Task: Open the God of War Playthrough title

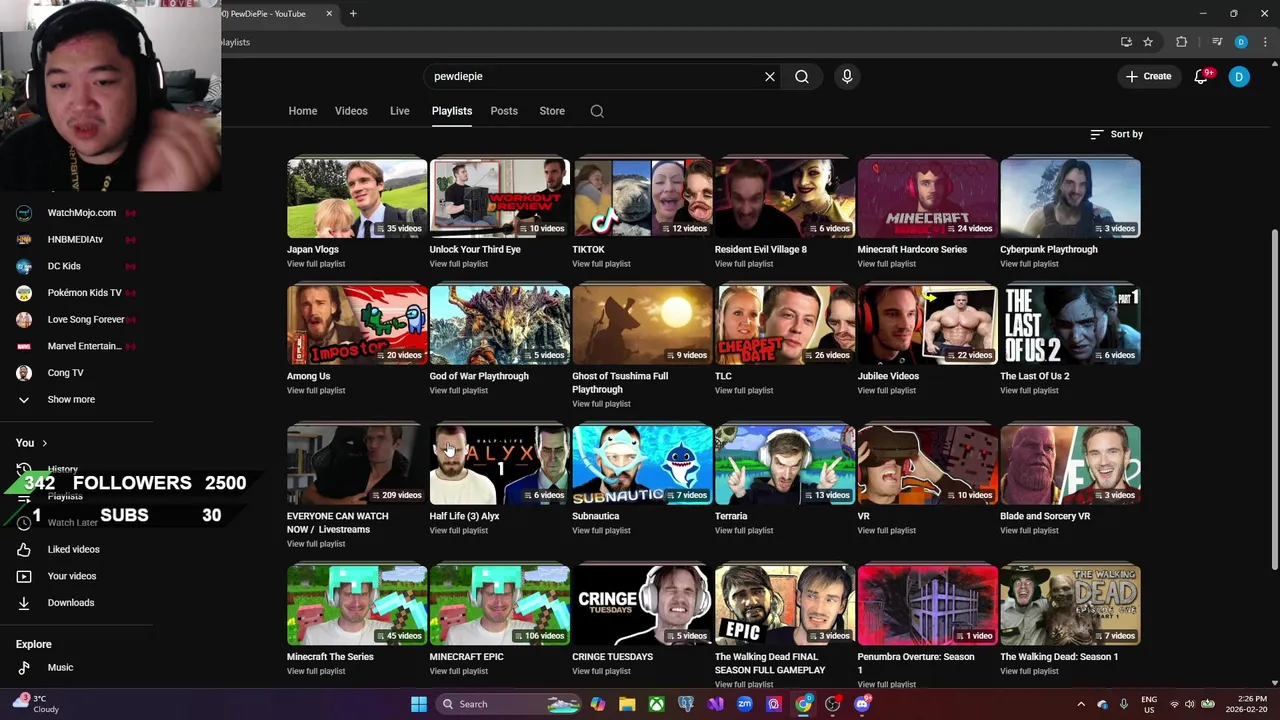Action: [x=479, y=376]
